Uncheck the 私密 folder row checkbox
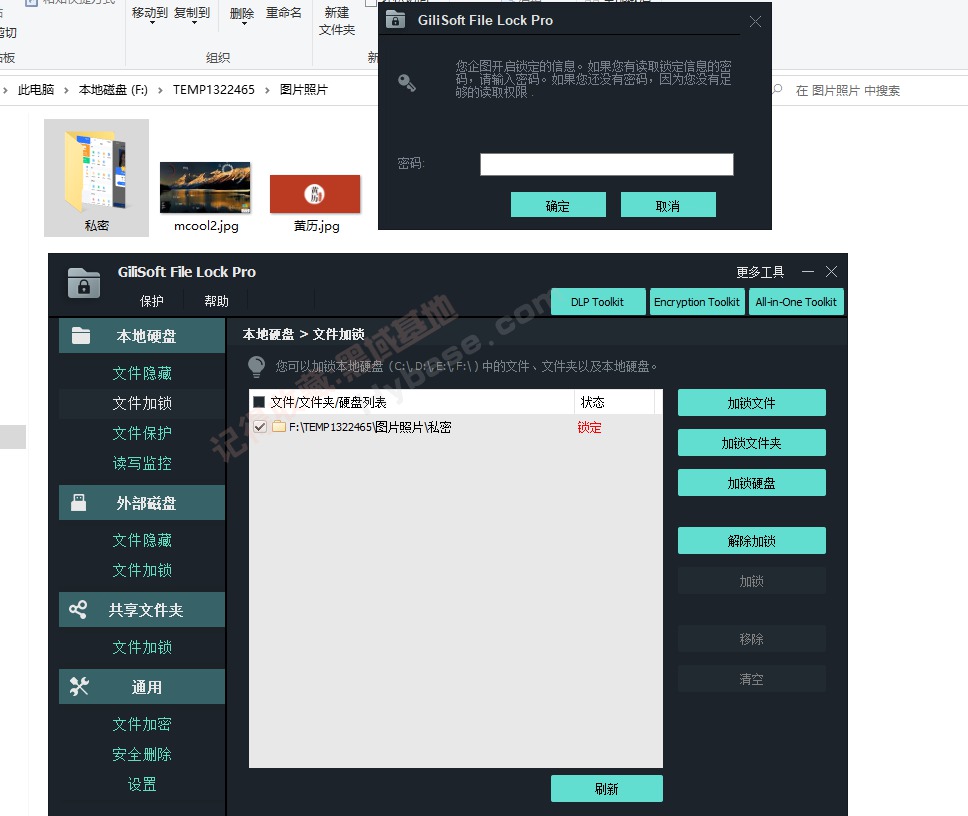 pyautogui.click(x=260, y=427)
